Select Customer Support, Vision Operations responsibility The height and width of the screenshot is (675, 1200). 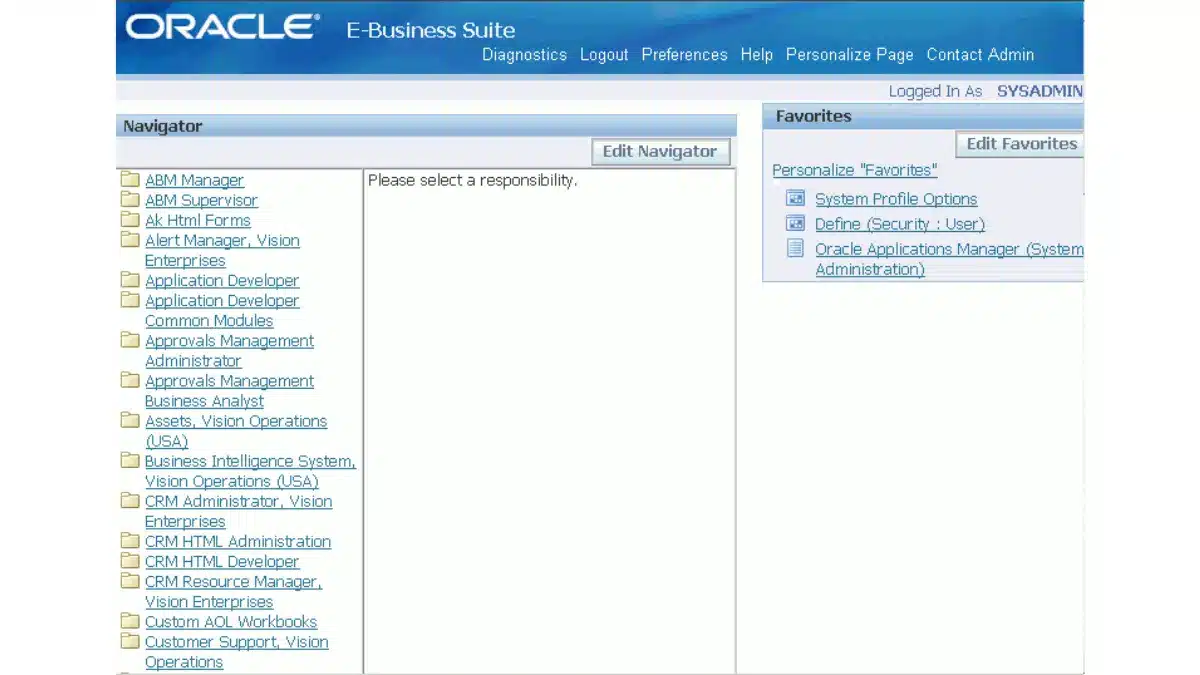point(236,651)
